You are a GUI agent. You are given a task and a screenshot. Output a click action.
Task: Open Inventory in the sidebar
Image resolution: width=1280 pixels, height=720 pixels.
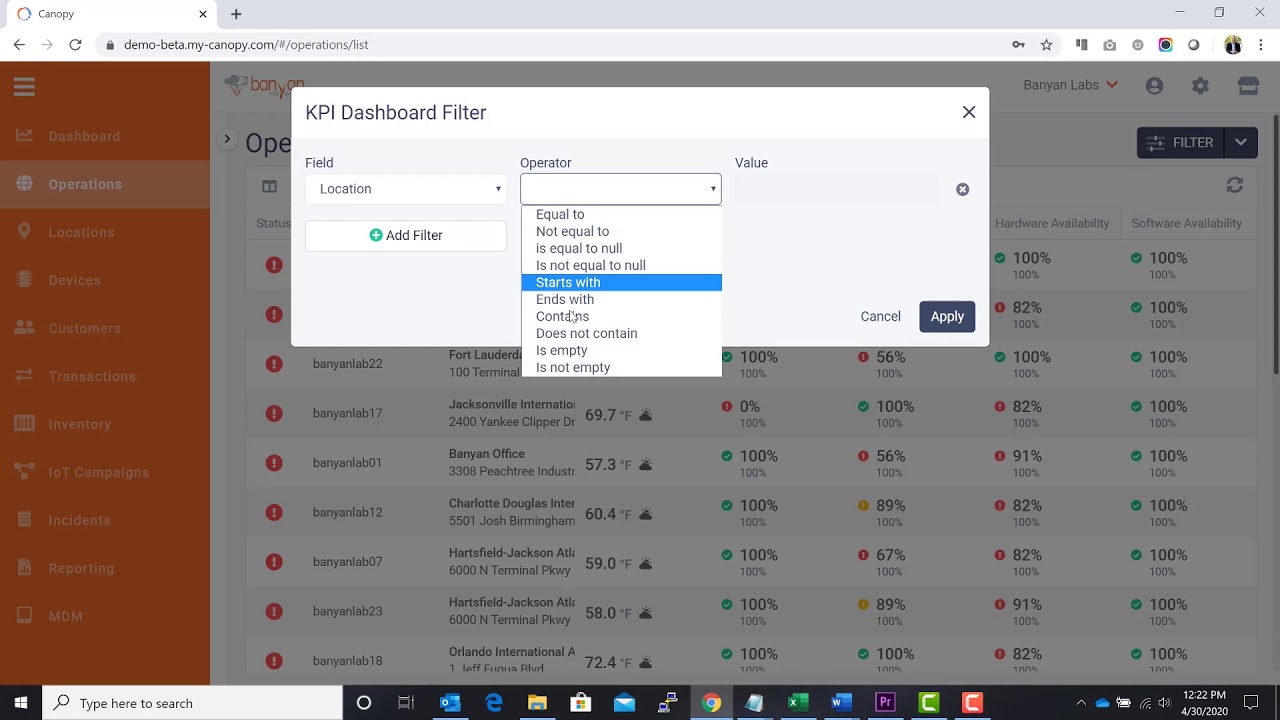click(80, 424)
